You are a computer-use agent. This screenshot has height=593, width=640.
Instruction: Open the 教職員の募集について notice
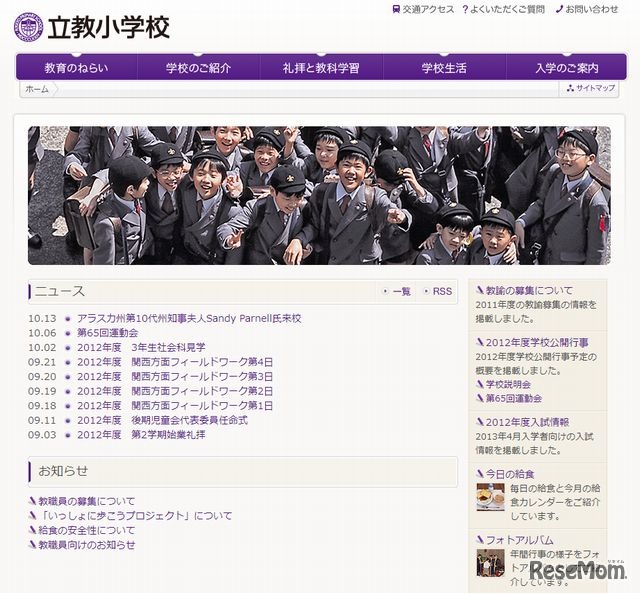(x=87, y=501)
